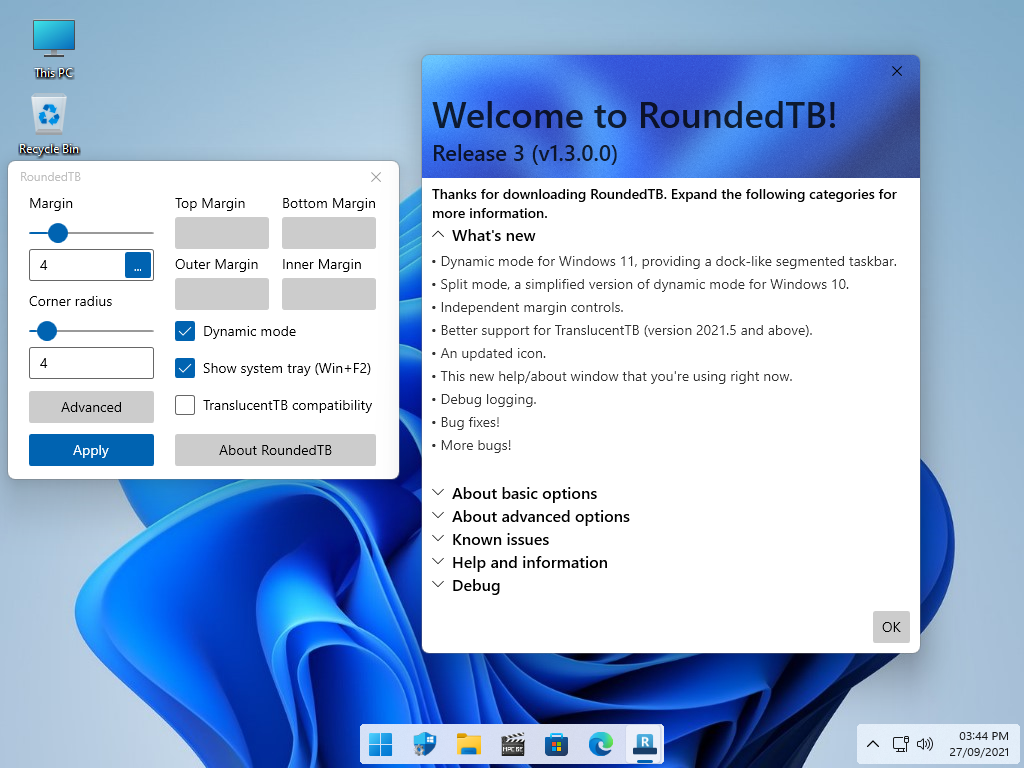
Task: Click the Margin value input field
Action: click(77, 265)
